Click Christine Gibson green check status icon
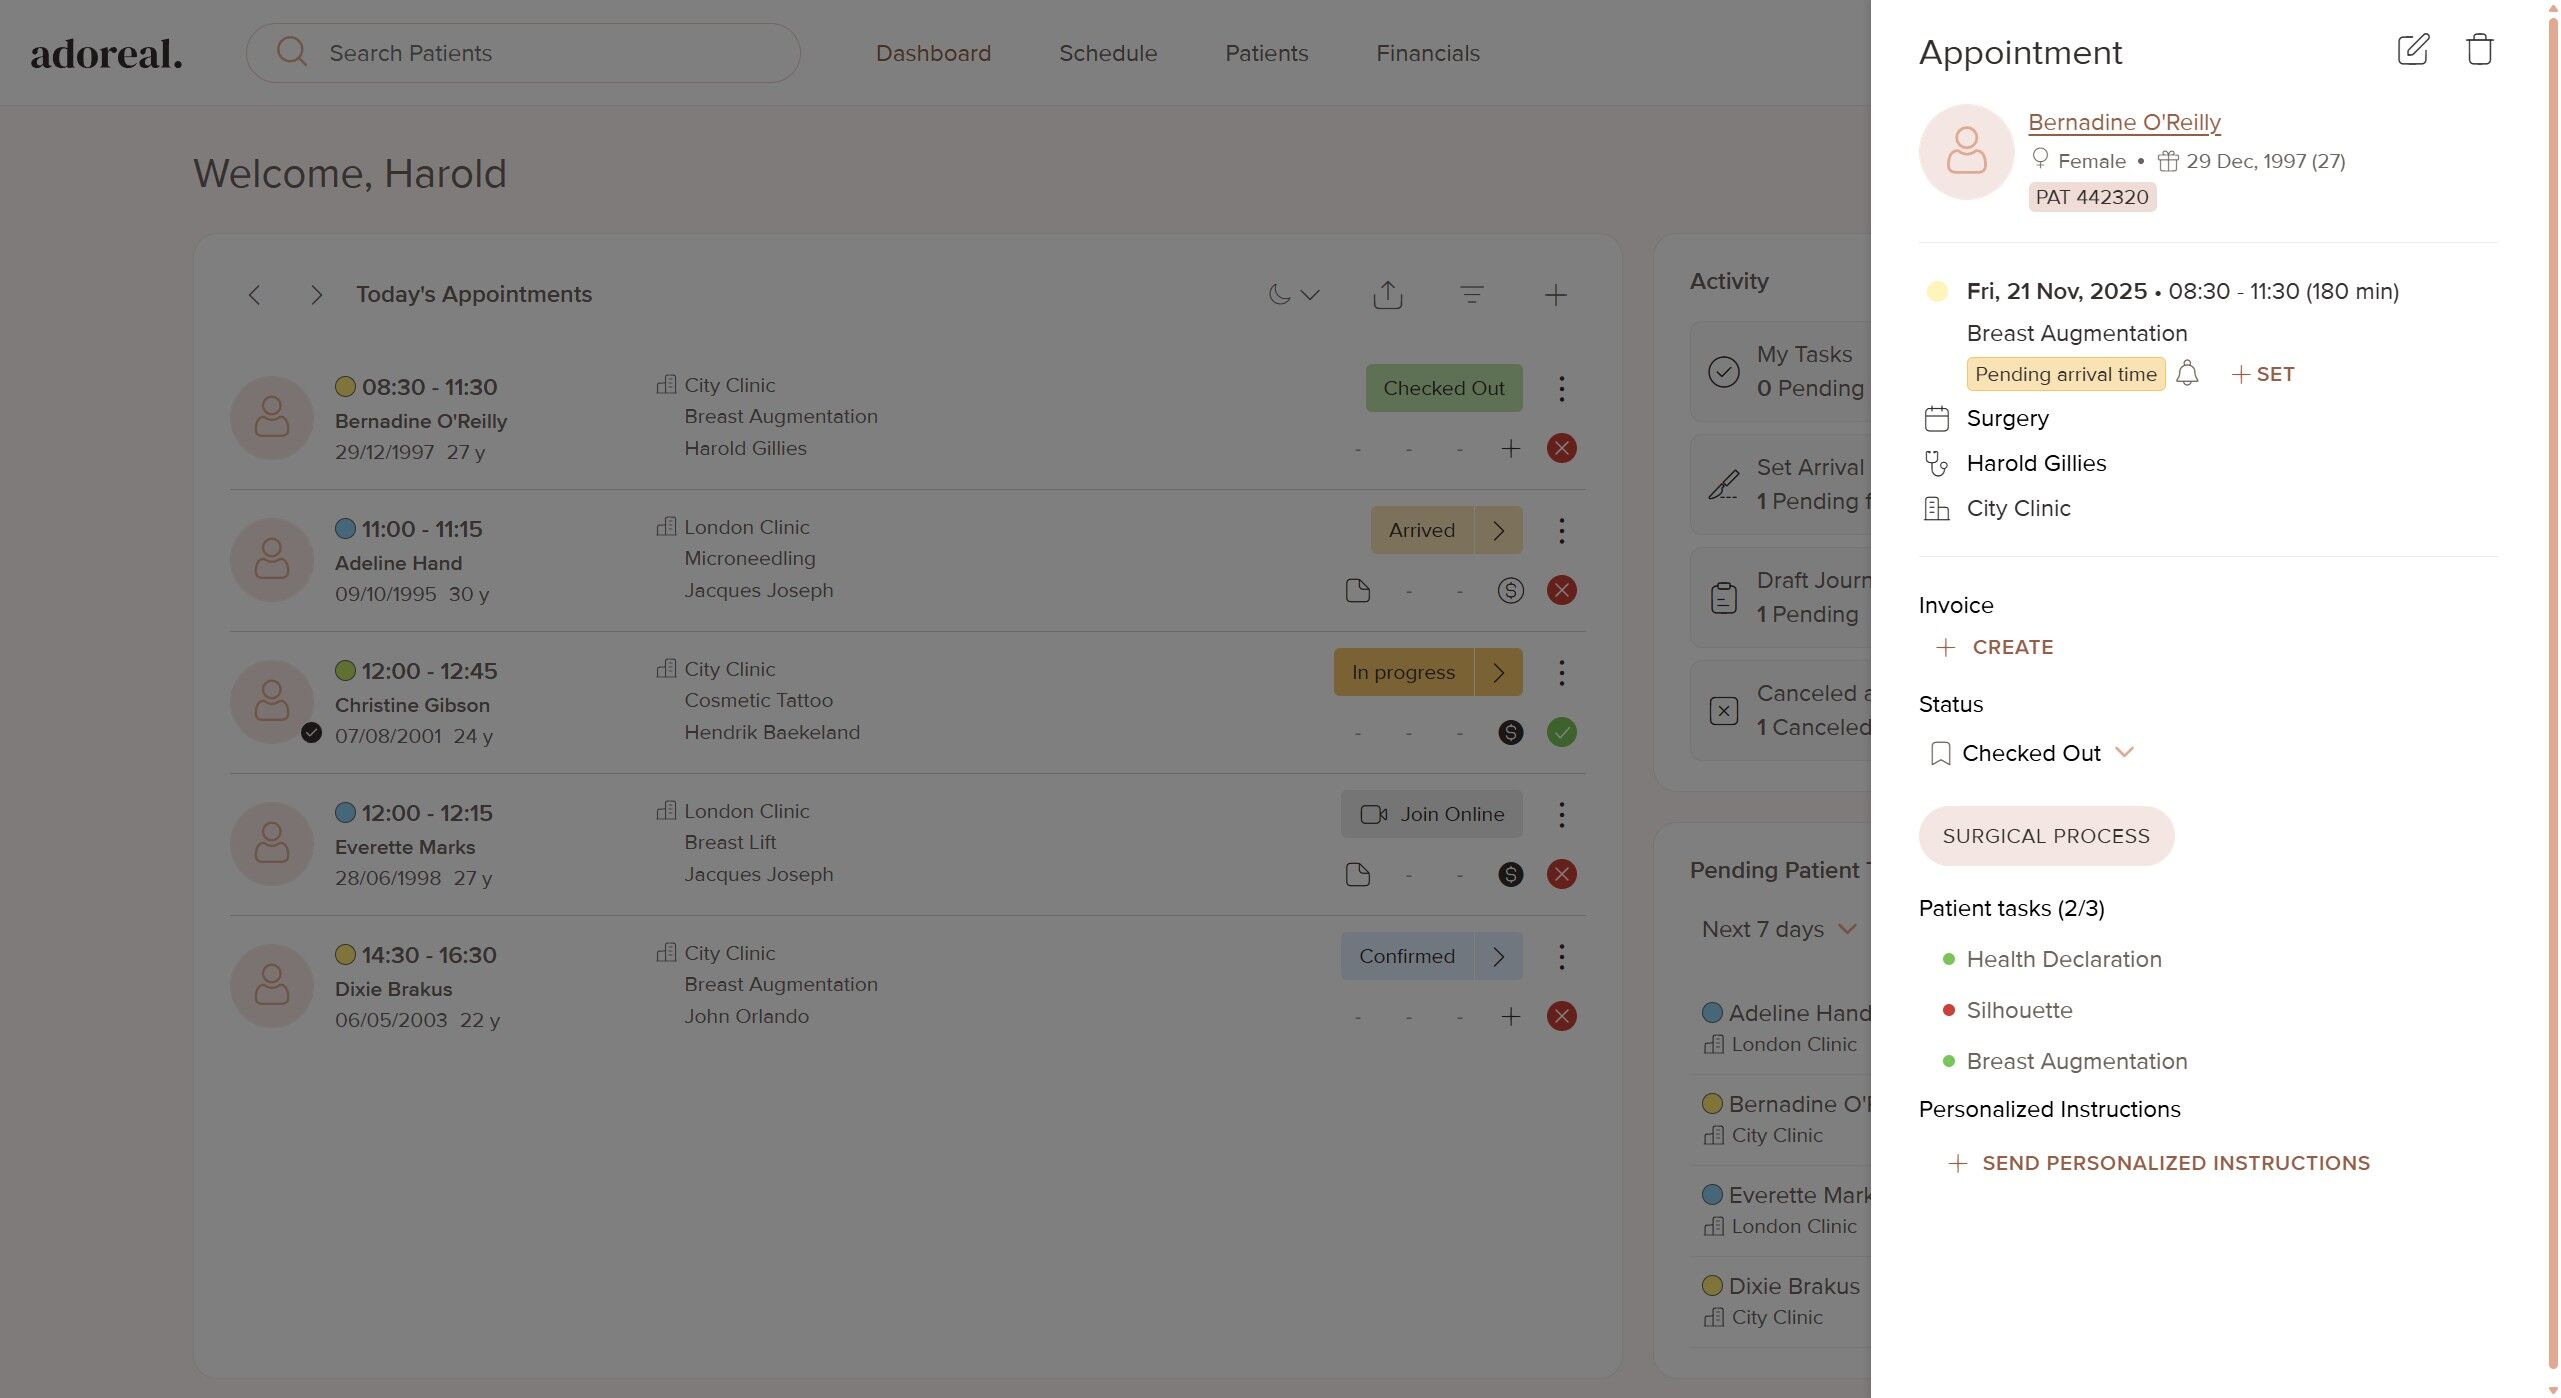The width and height of the screenshot is (2561, 1398). 1561,732
